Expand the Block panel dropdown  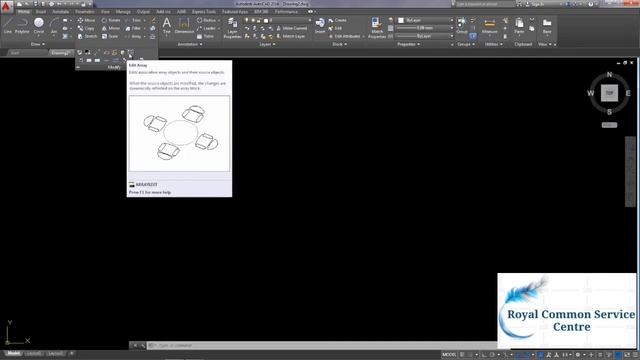pyautogui.click(x=340, y=44)
